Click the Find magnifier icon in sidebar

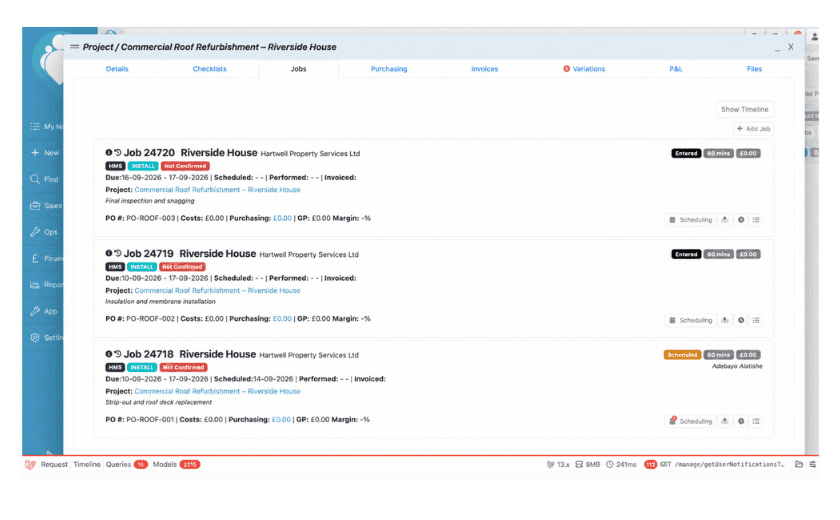[35, 179]
